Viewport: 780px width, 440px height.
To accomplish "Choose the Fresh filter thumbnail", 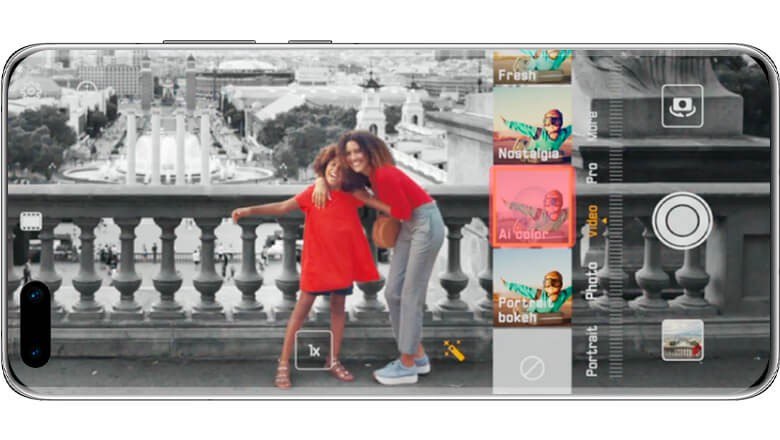I will coord(532,66).
